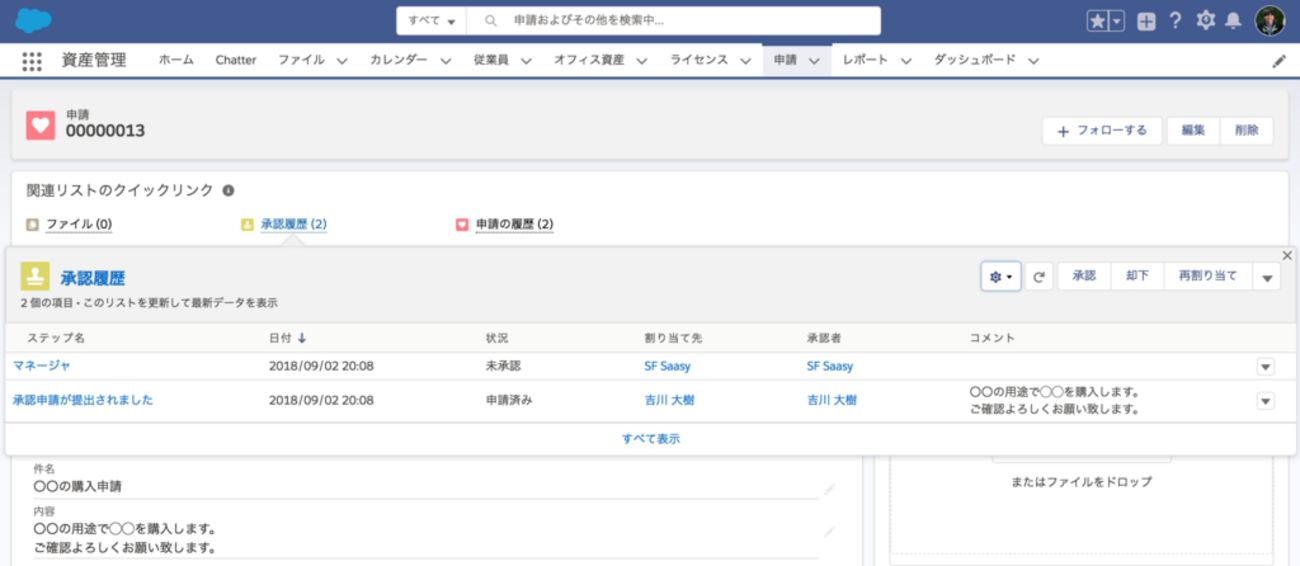The image size is (1300, 566).
Task: Expand the ファイル tab chevron
Action: click(x=342, y=61)
